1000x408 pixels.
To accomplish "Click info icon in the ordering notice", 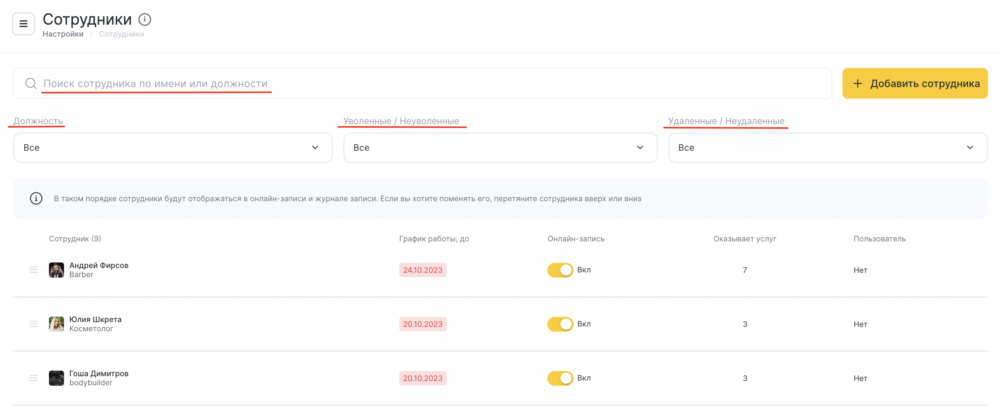I will coord(36,198).
